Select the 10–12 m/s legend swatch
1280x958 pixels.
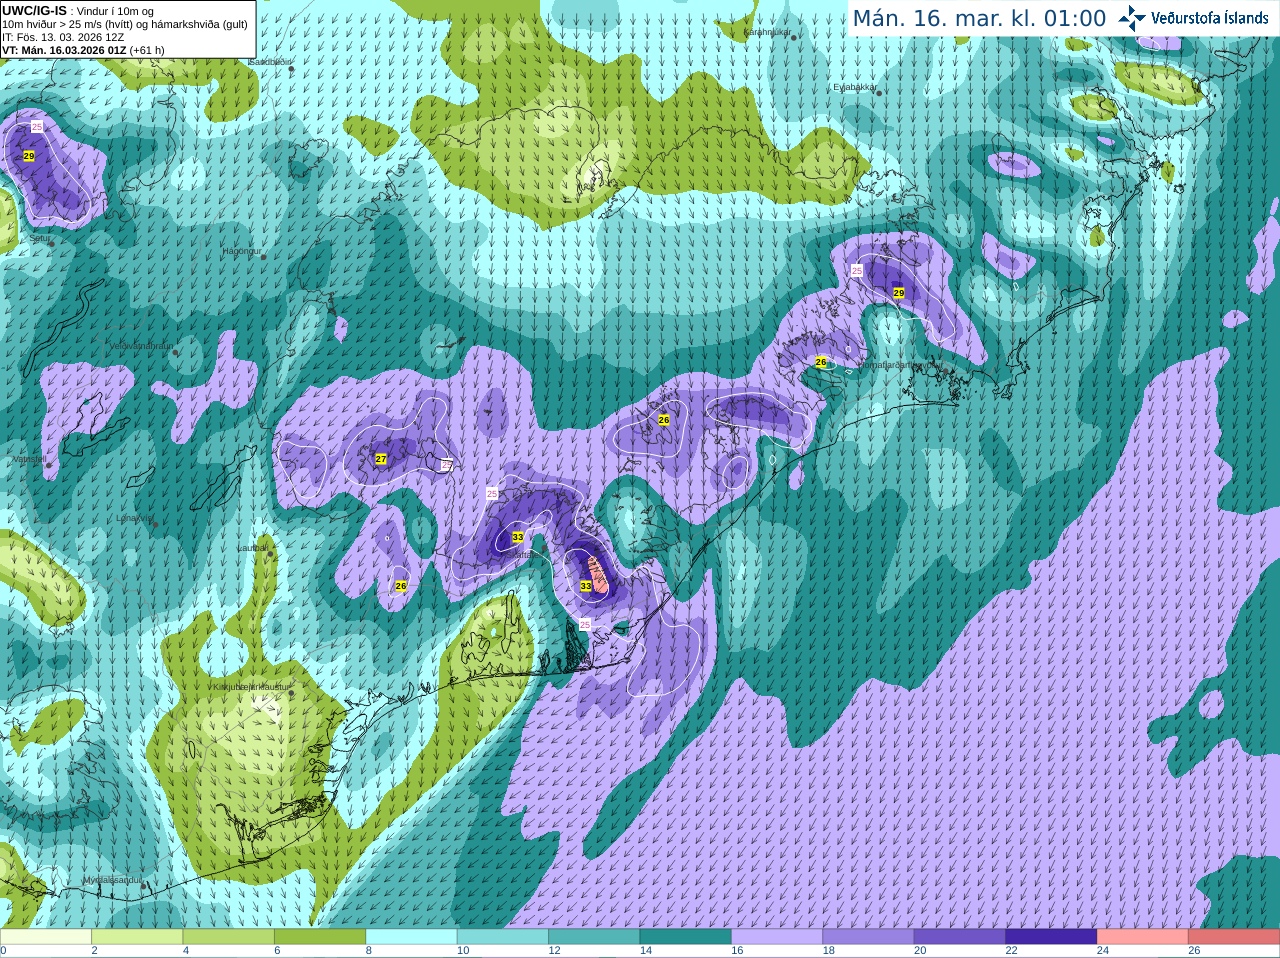(503, 937)
